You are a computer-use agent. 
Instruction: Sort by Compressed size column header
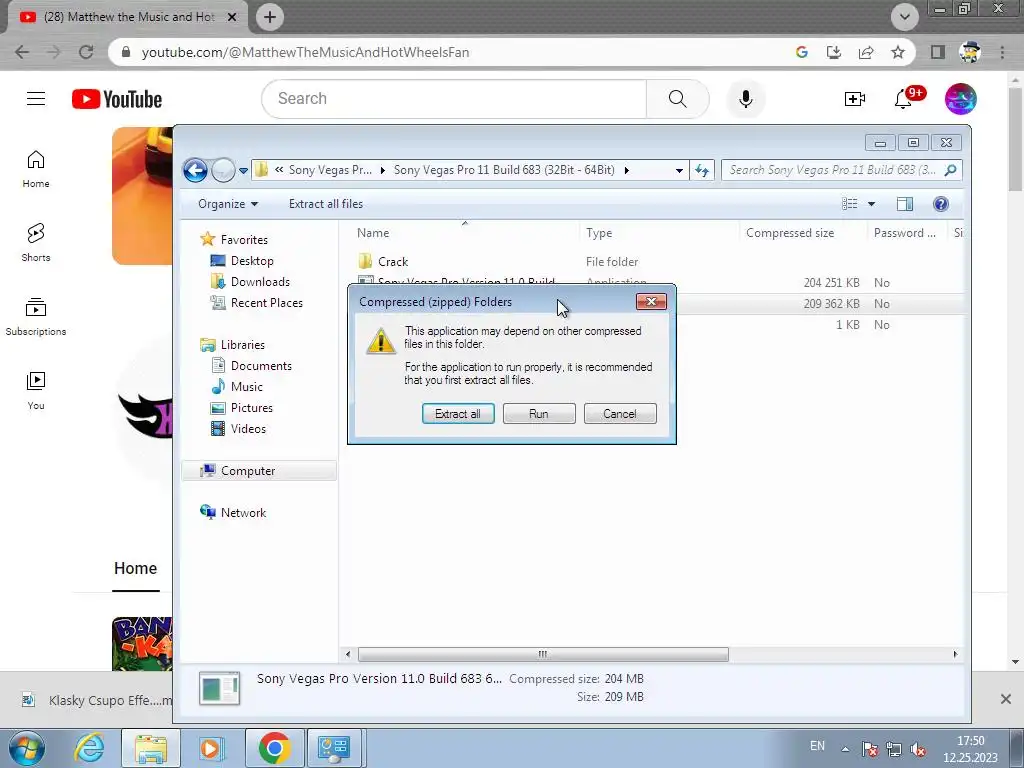[x=790, y=233]
